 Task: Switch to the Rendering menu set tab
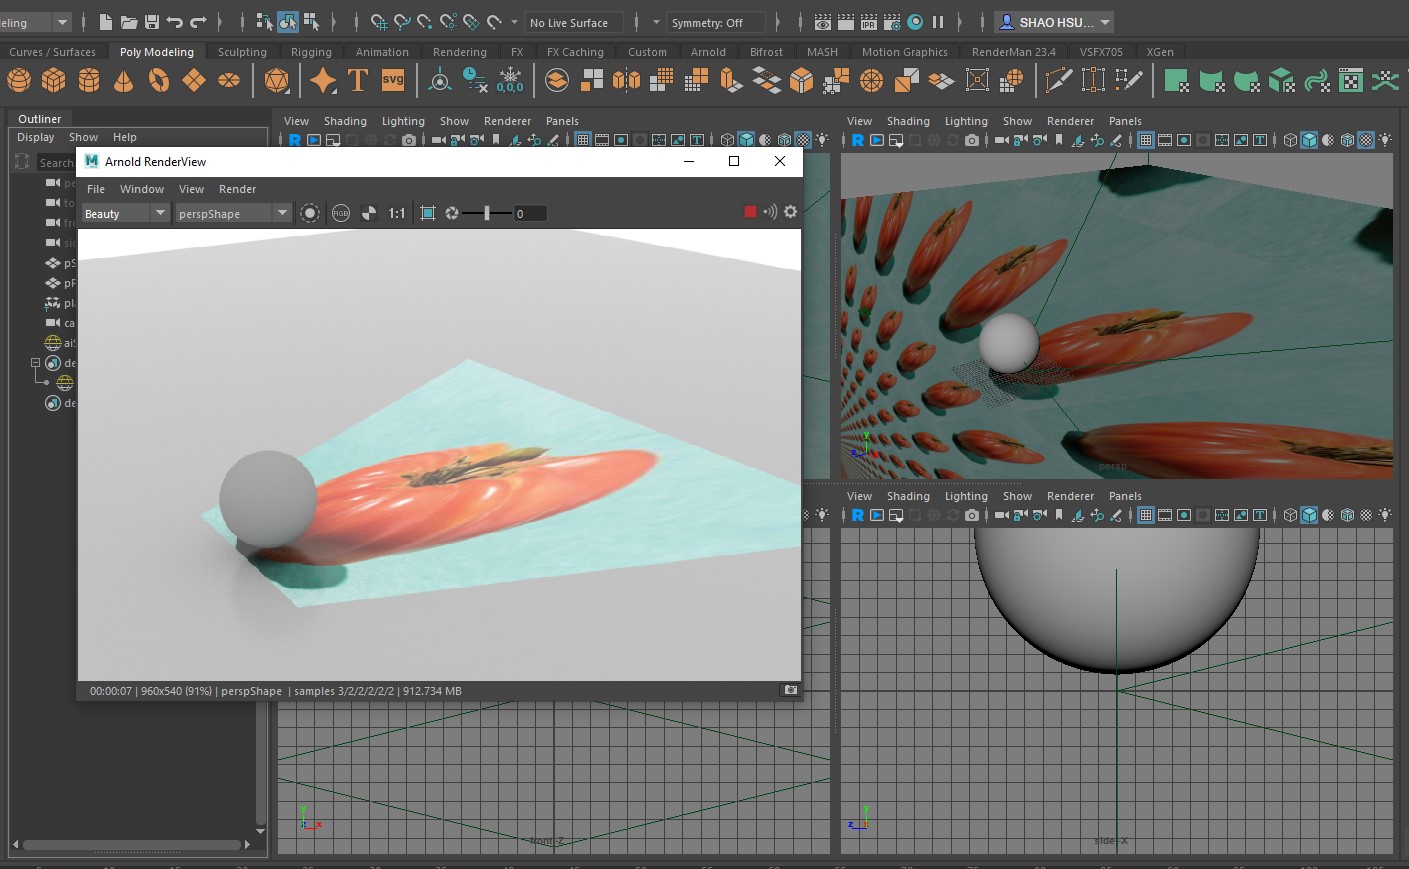pyautogui.click(x=459, y=51)
